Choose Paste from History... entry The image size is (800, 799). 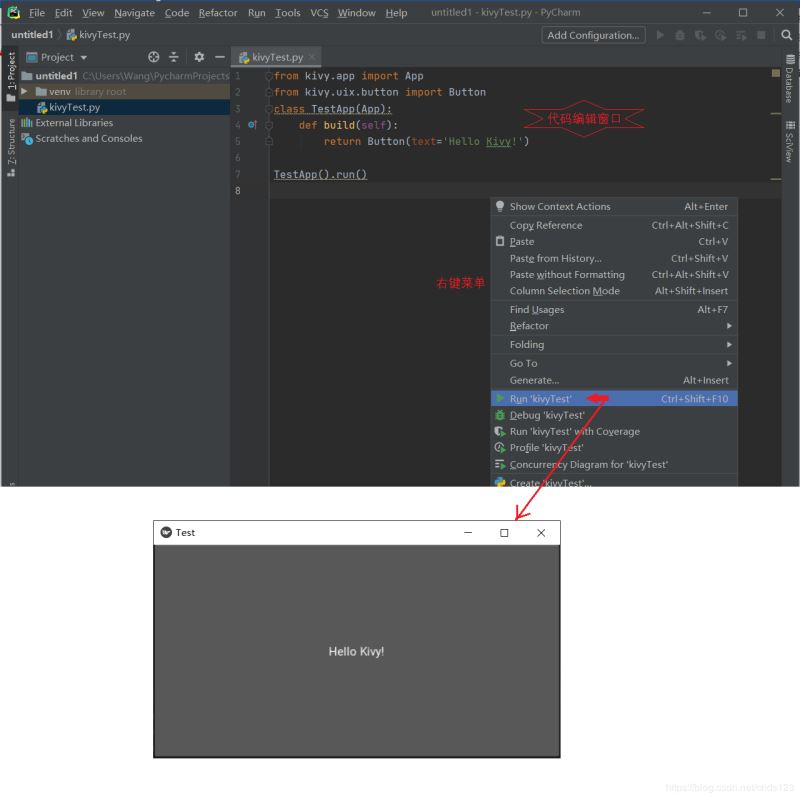click(x=614, y=258)
